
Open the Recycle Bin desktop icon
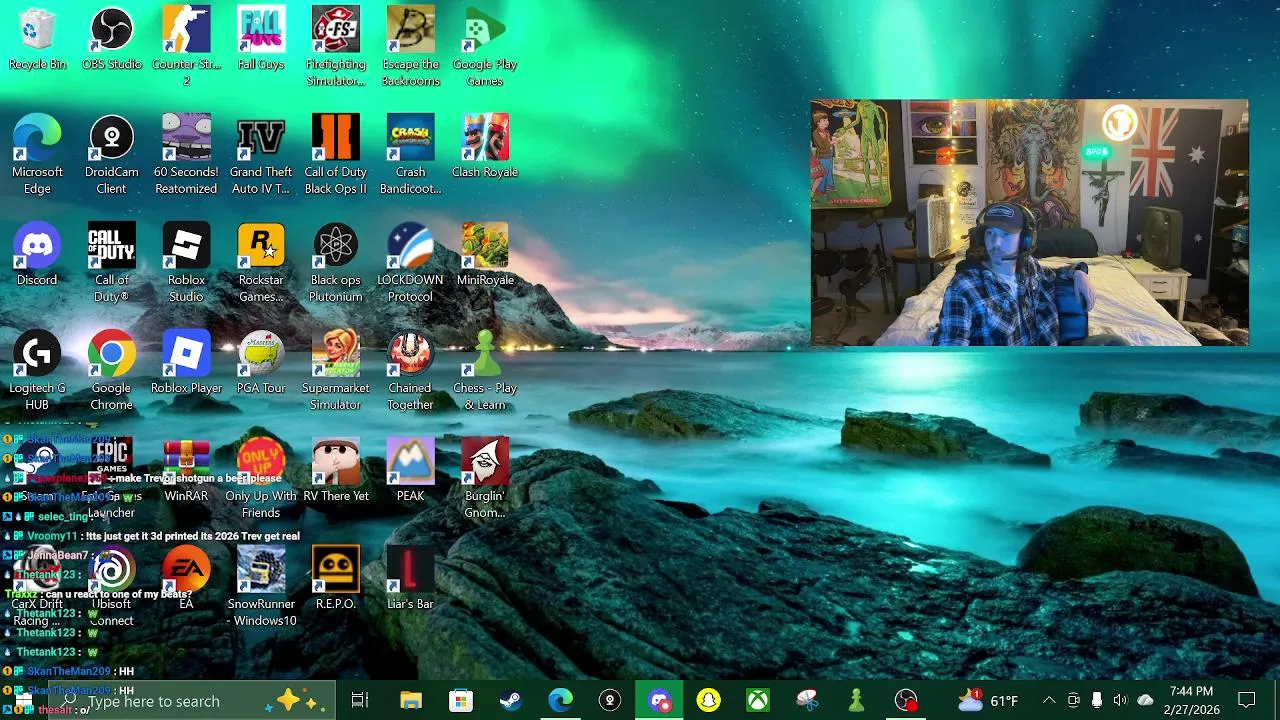[x=37, y=40]
